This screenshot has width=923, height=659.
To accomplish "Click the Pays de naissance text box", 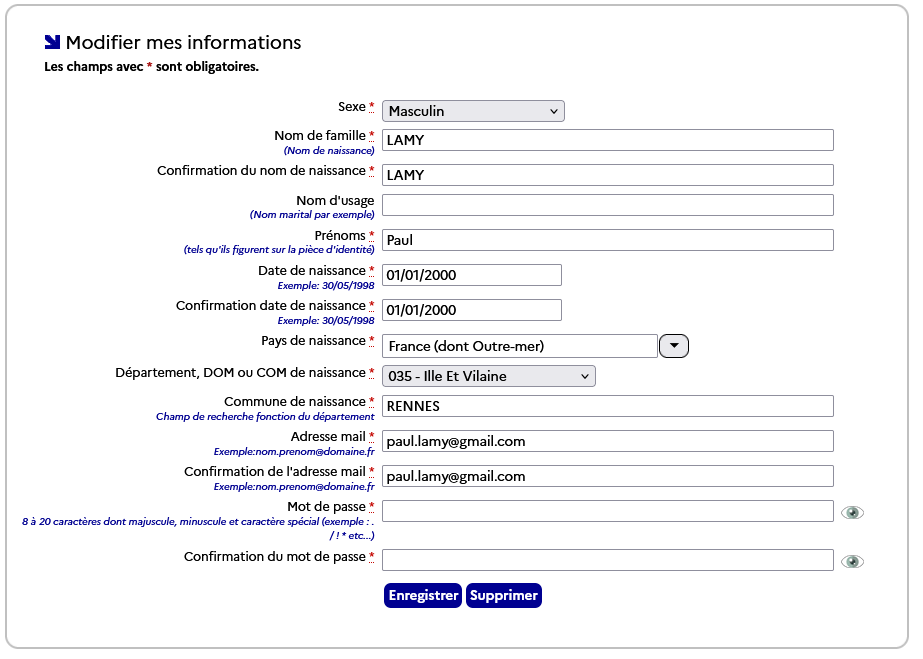I will tap(520, 345).
